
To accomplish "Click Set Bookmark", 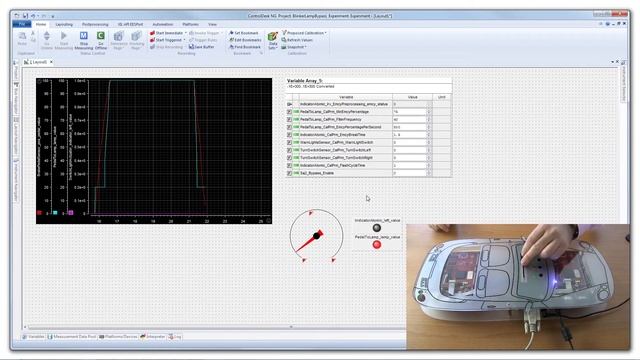I will 244,33.
